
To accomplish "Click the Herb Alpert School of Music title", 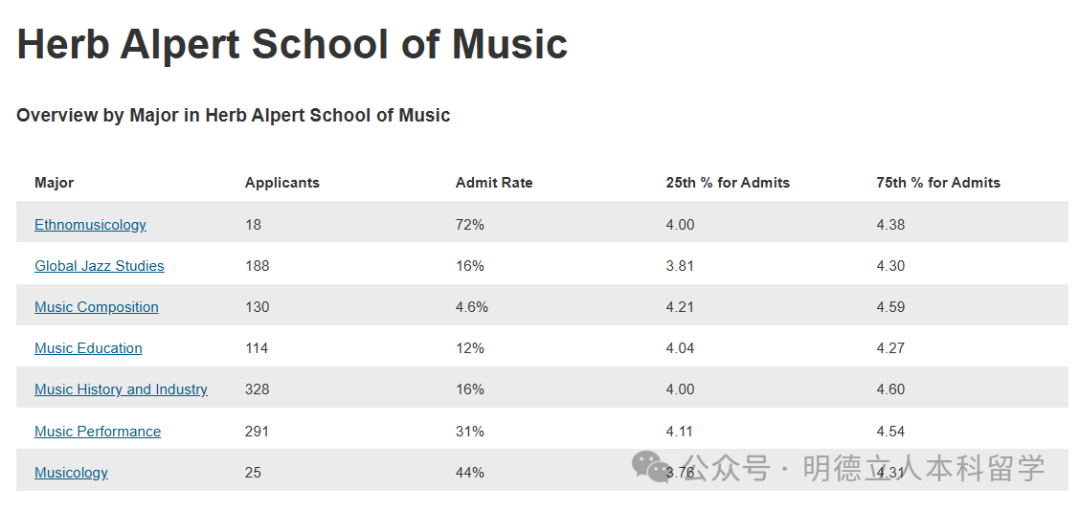I will point(292,45).
